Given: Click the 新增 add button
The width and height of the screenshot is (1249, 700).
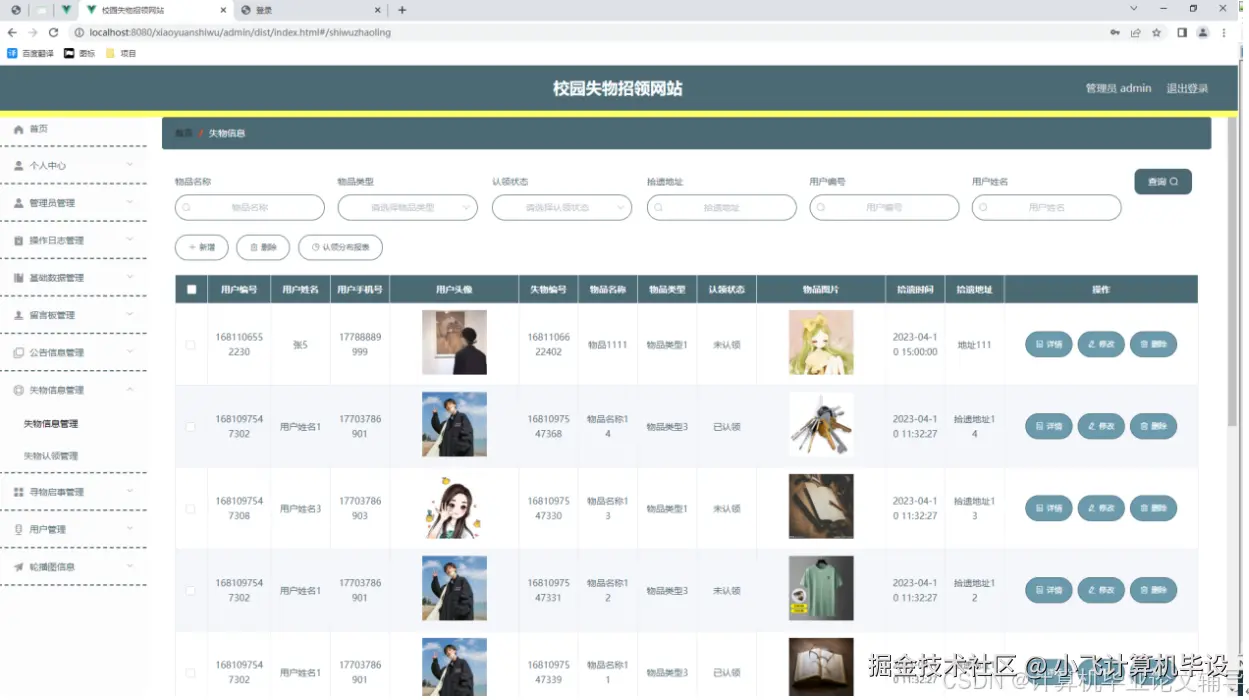Looking at the screenshot, I should [x=201, y=247].
